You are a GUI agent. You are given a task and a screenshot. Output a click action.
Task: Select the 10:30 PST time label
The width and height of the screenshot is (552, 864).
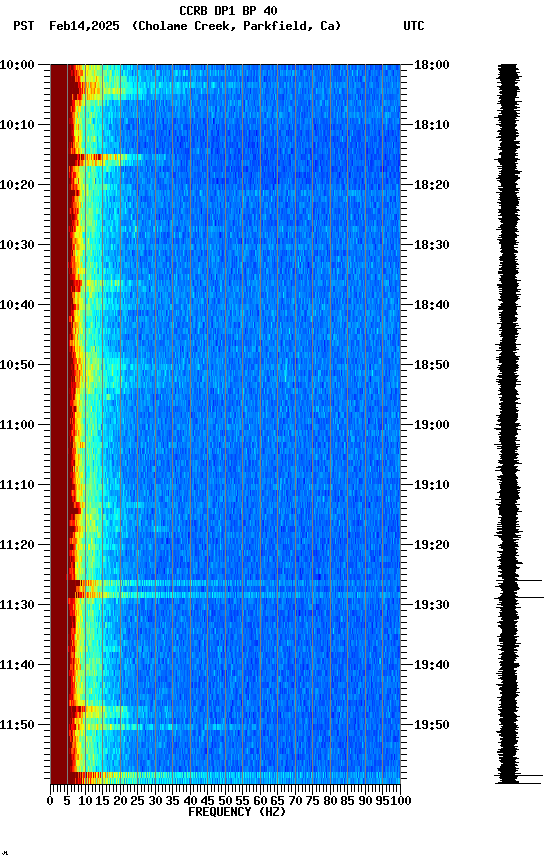click(x=17, y=245)
